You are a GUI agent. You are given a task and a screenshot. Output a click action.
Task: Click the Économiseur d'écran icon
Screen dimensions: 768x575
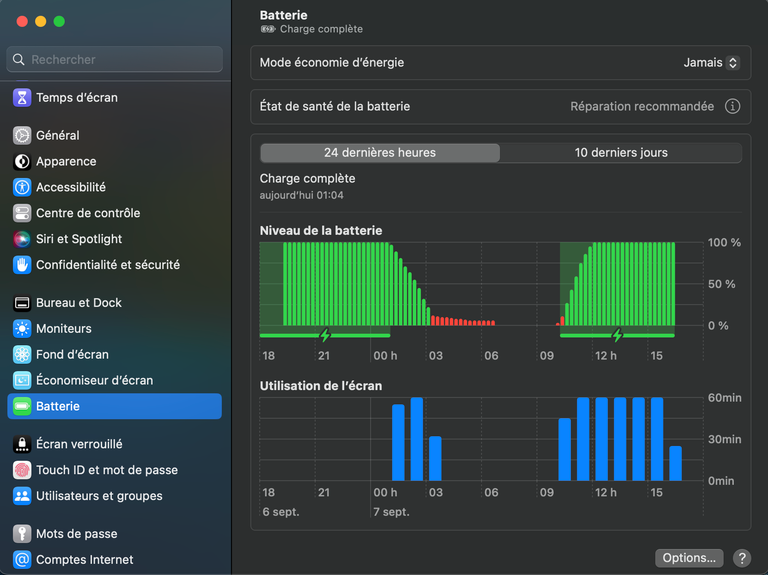coord(22,381)
